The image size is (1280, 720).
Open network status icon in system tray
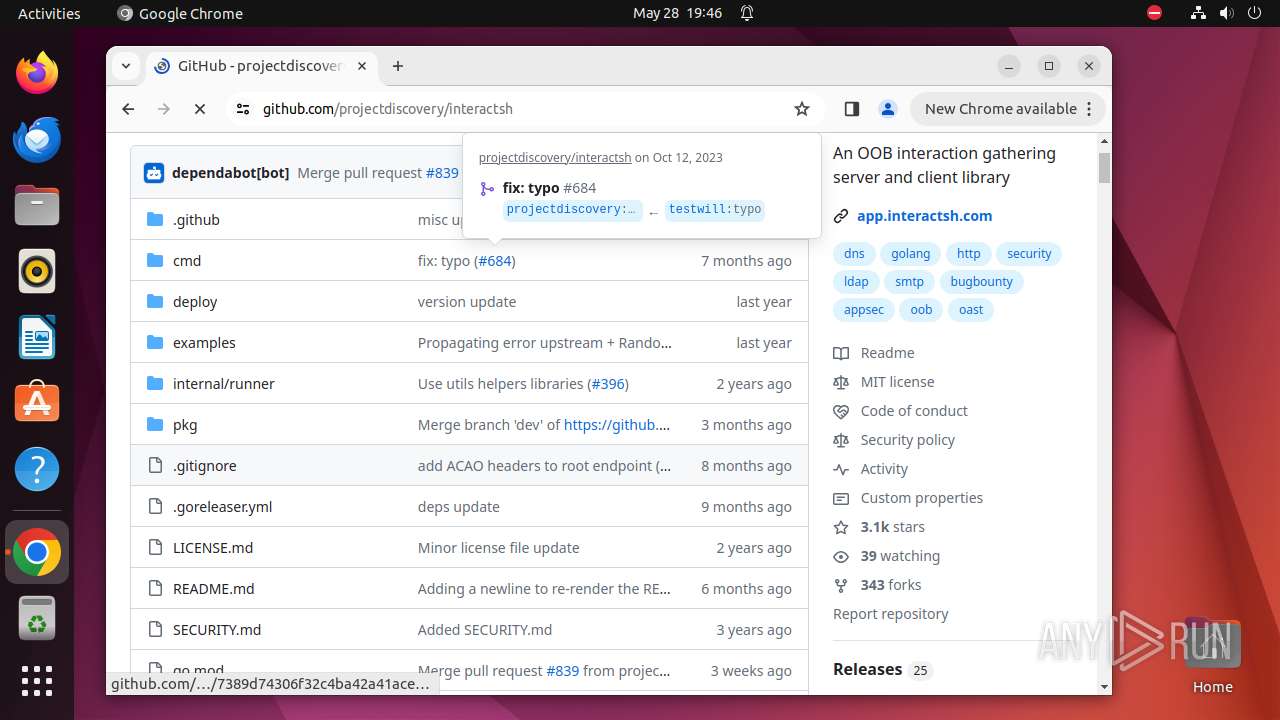(x=1199, y=13)
